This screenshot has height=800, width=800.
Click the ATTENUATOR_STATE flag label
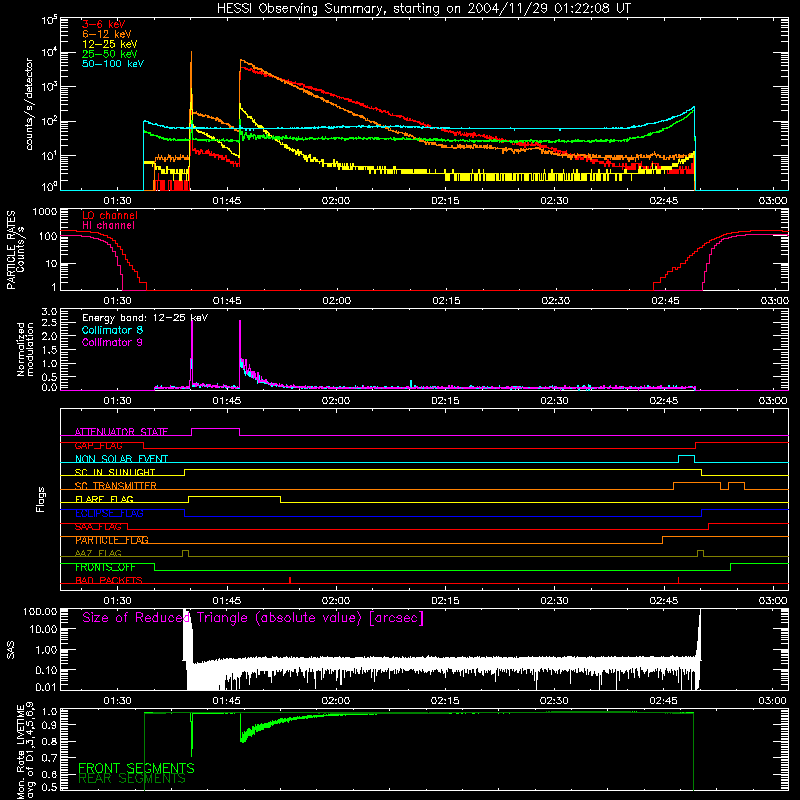pyautogui.click(x=121, y=432)
